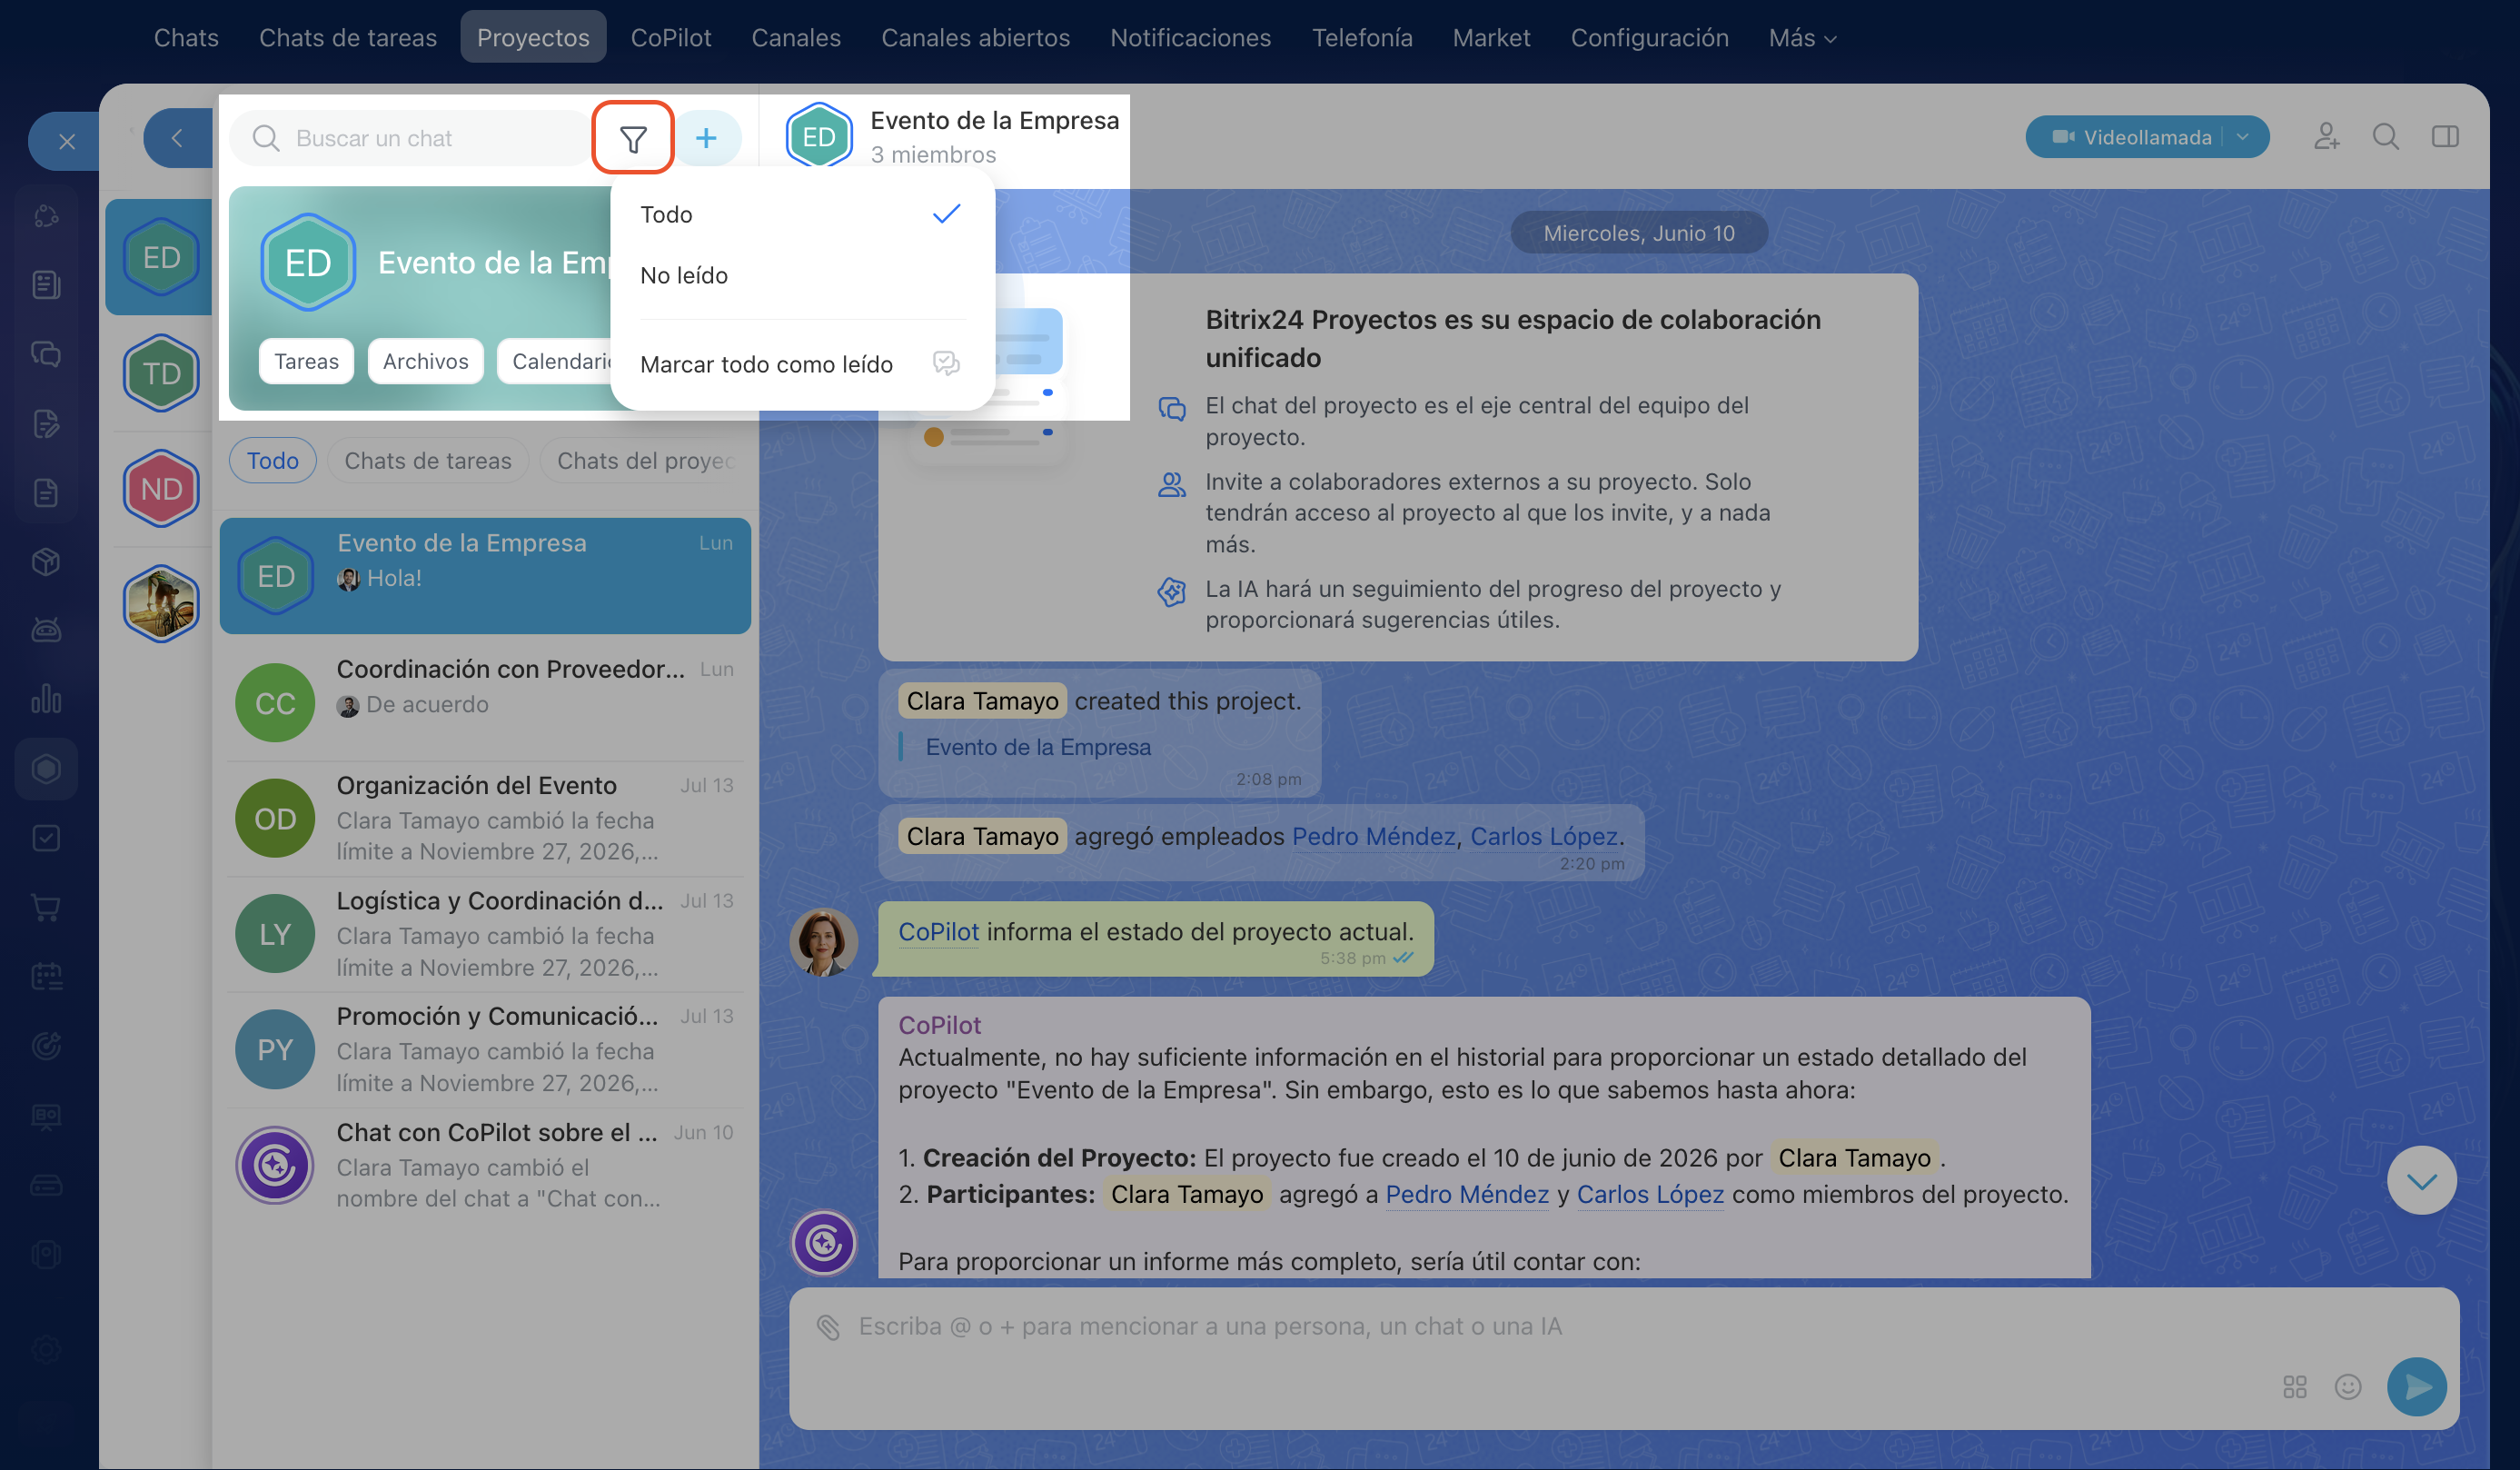Screen dimensions: 2520x1470
Task: Expand the 'Más' top menu
Action: coord(1802,38)
